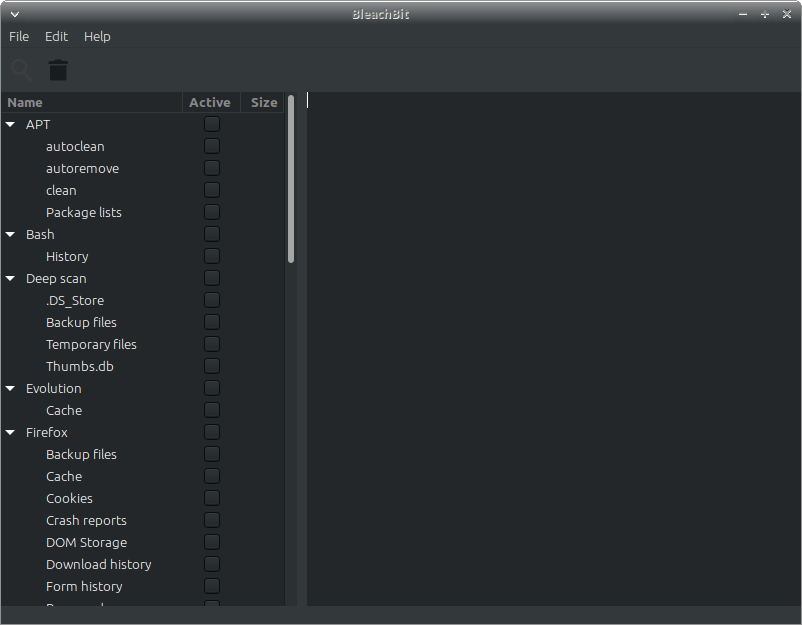
Task: Enable Firefox Cookies cleaning
Action: [x=211, y=498]
